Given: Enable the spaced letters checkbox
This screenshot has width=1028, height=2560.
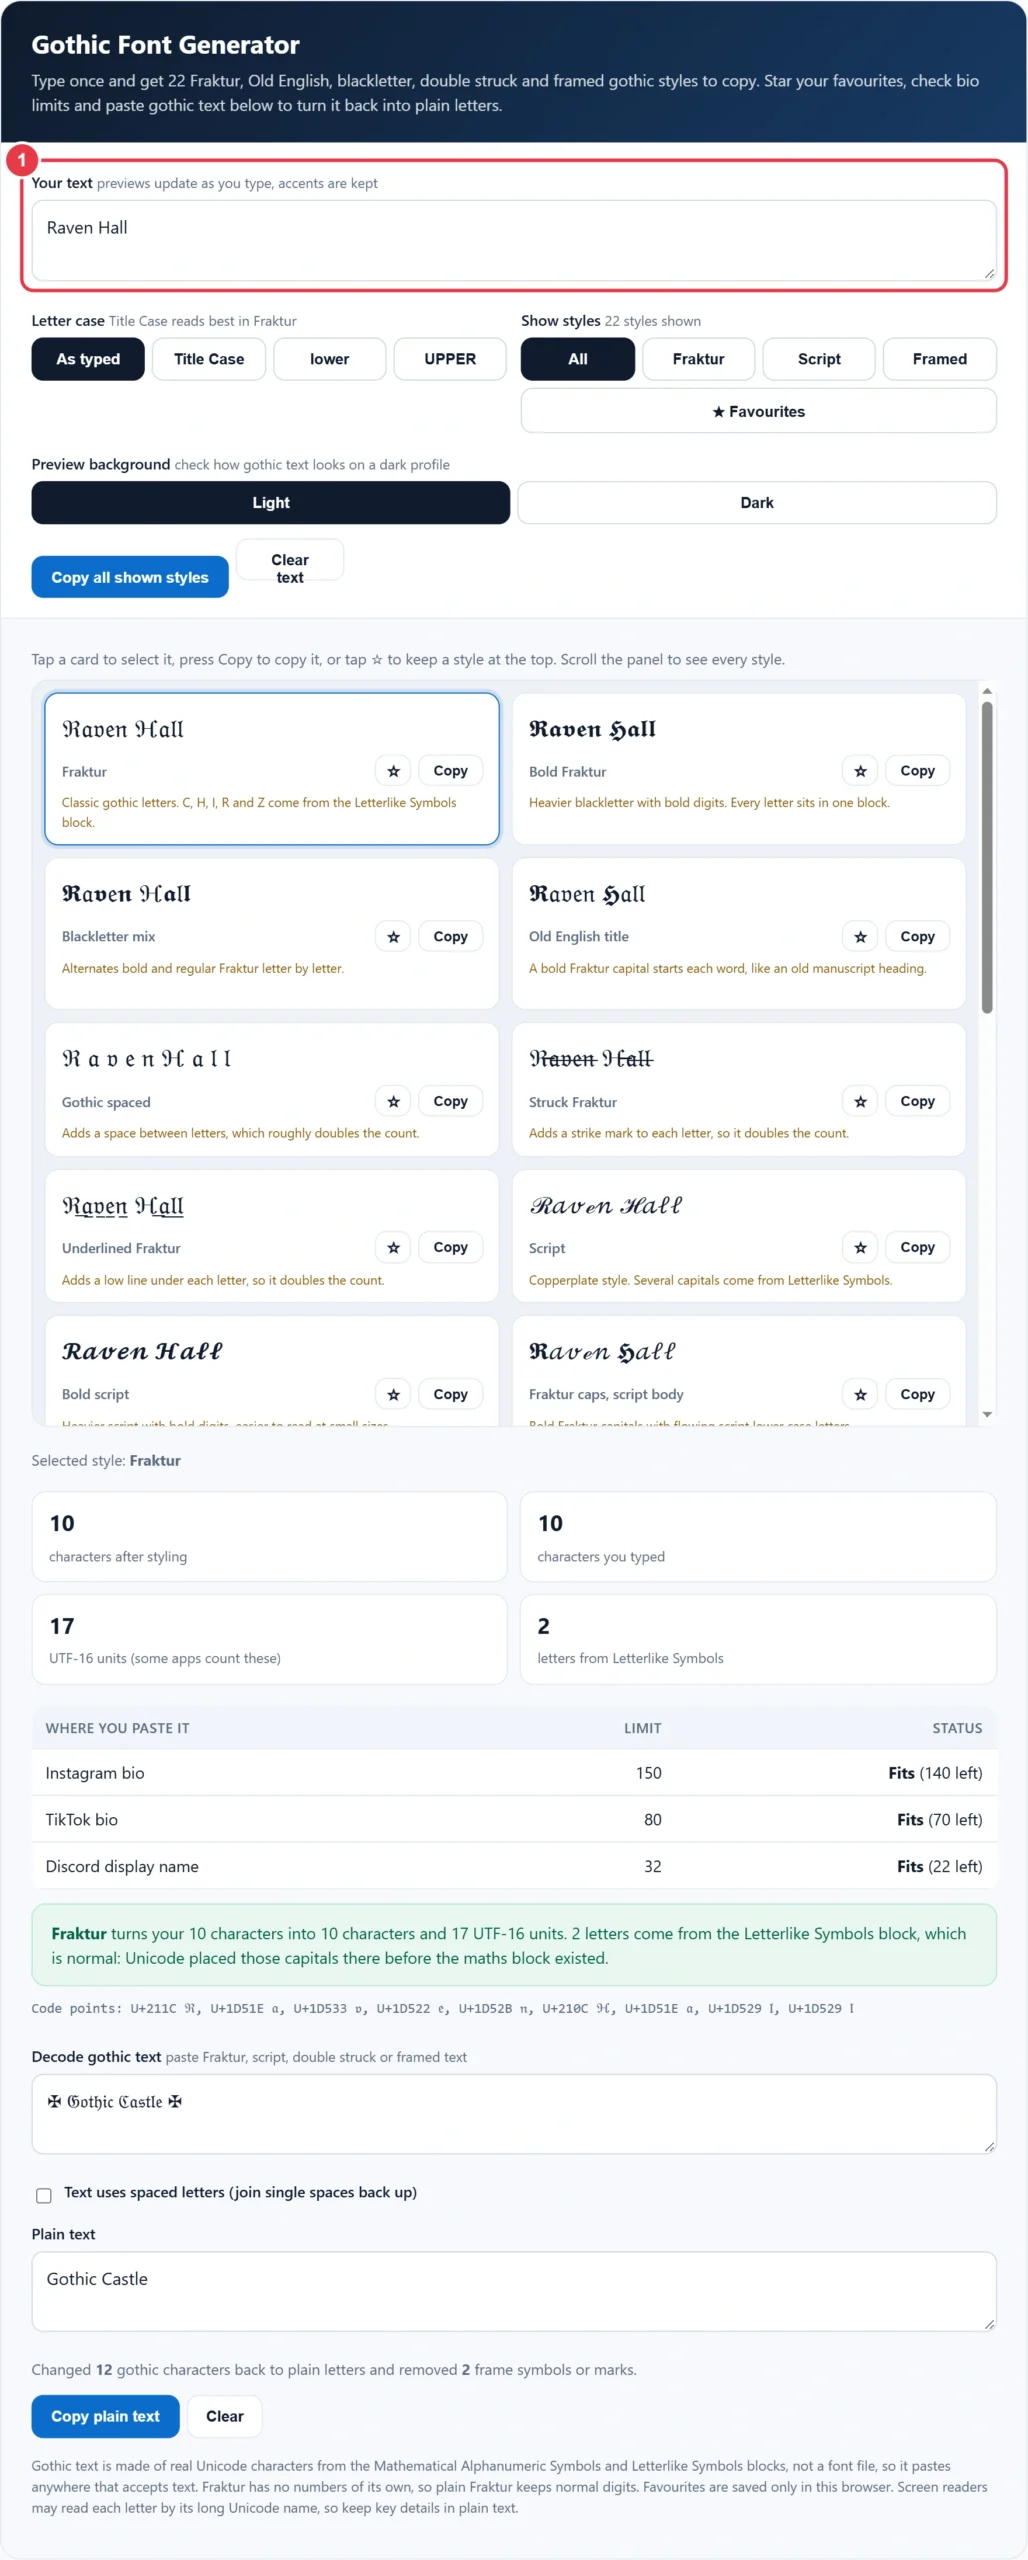Looking at the screenshot, I should coord(44,2195).
